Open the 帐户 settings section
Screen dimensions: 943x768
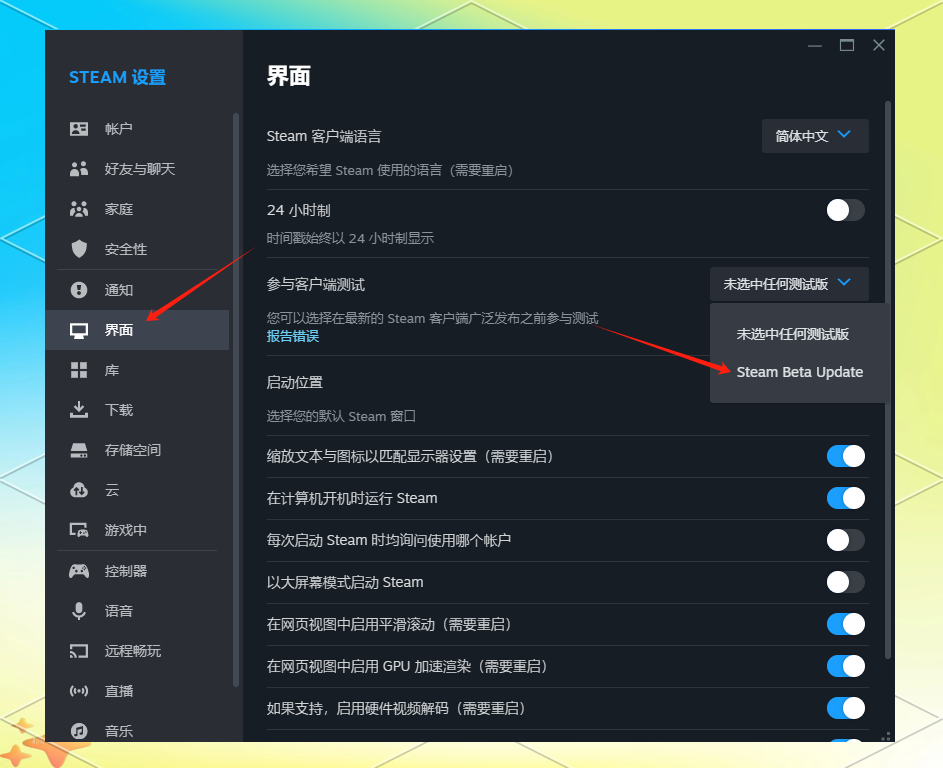tap(137, 129)
